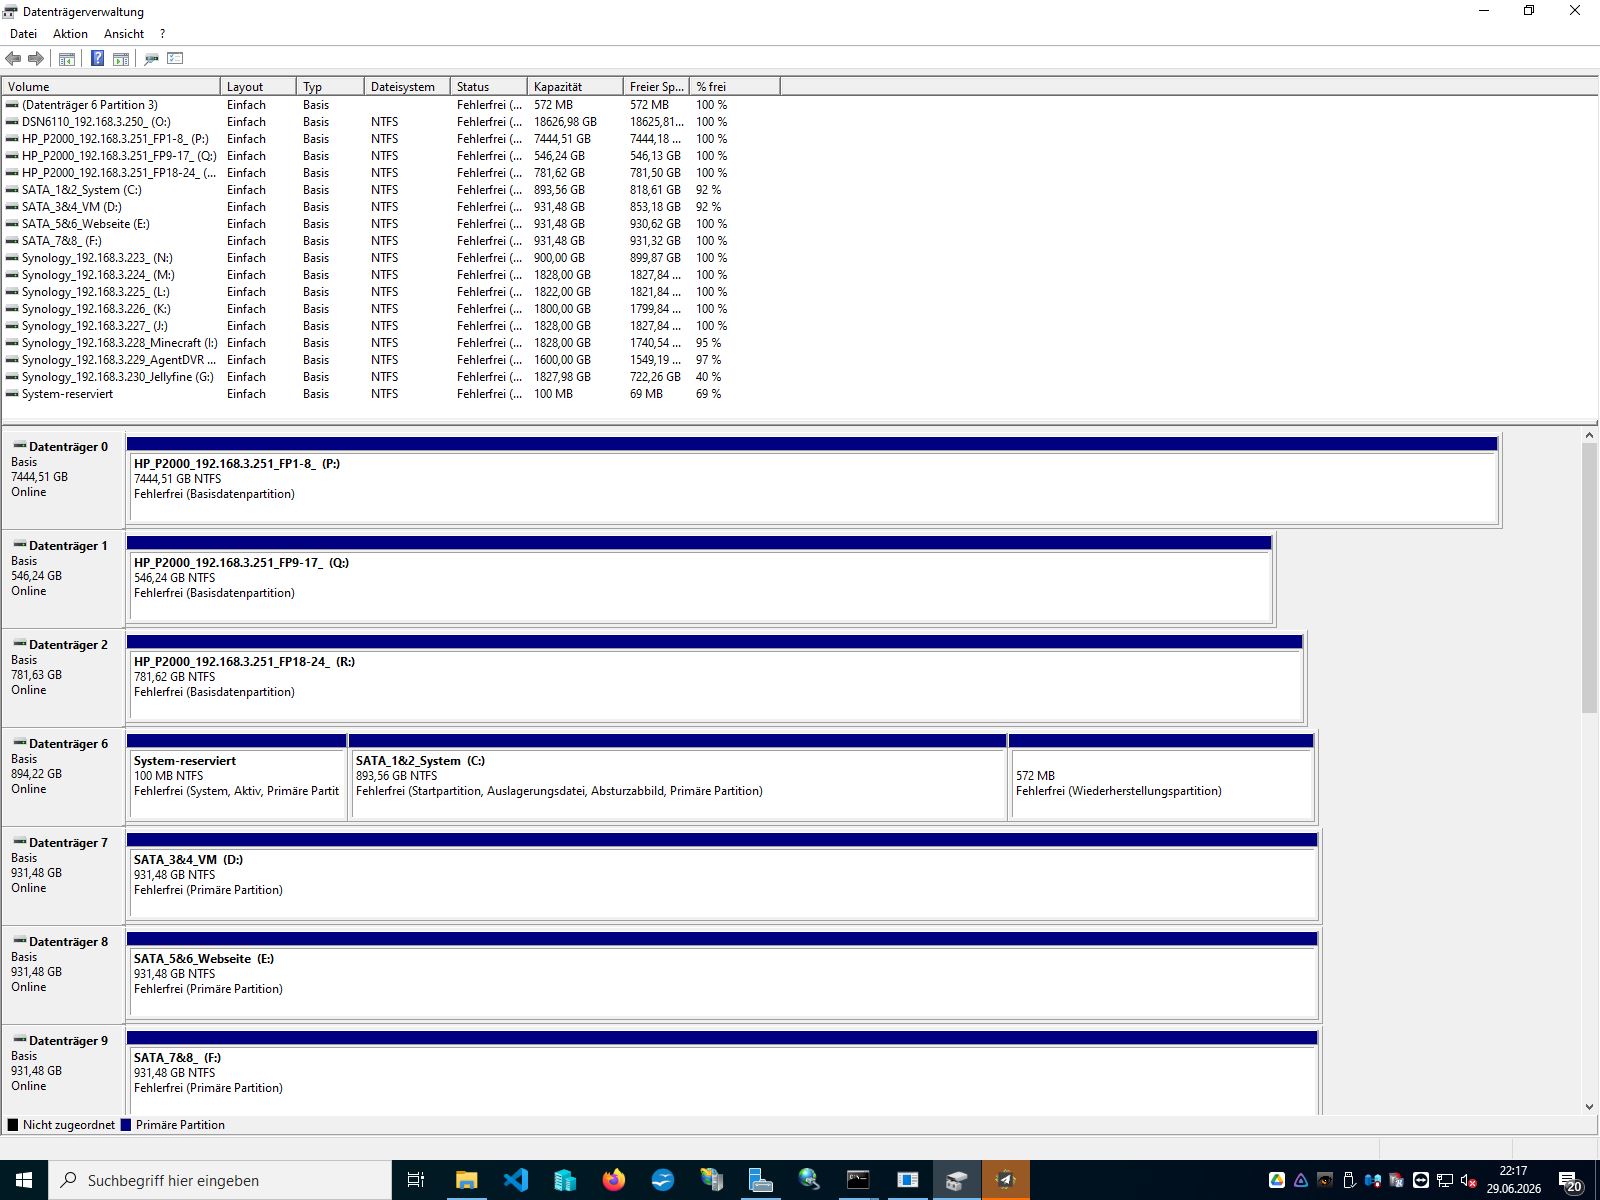Launch Visual Studio Code from taskbar
Screen dimensions: 1600x1200
pos(515,1180)
